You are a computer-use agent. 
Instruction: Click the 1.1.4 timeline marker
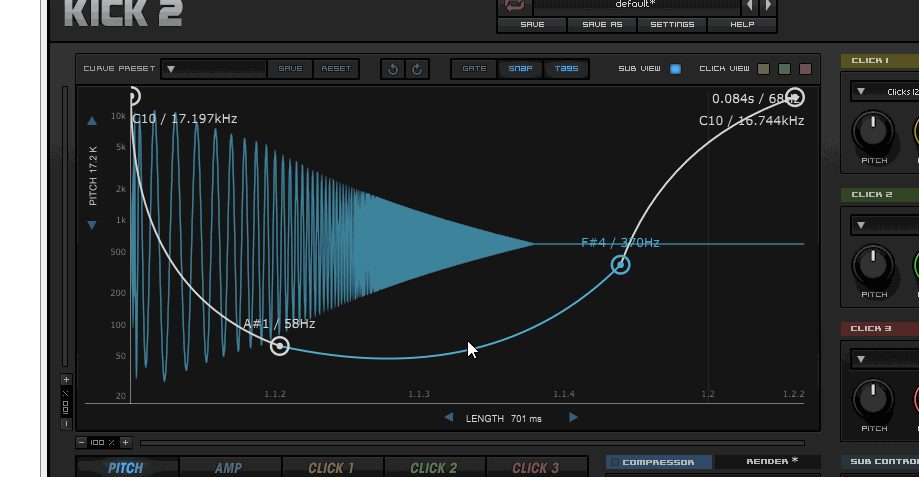point(564,394)
